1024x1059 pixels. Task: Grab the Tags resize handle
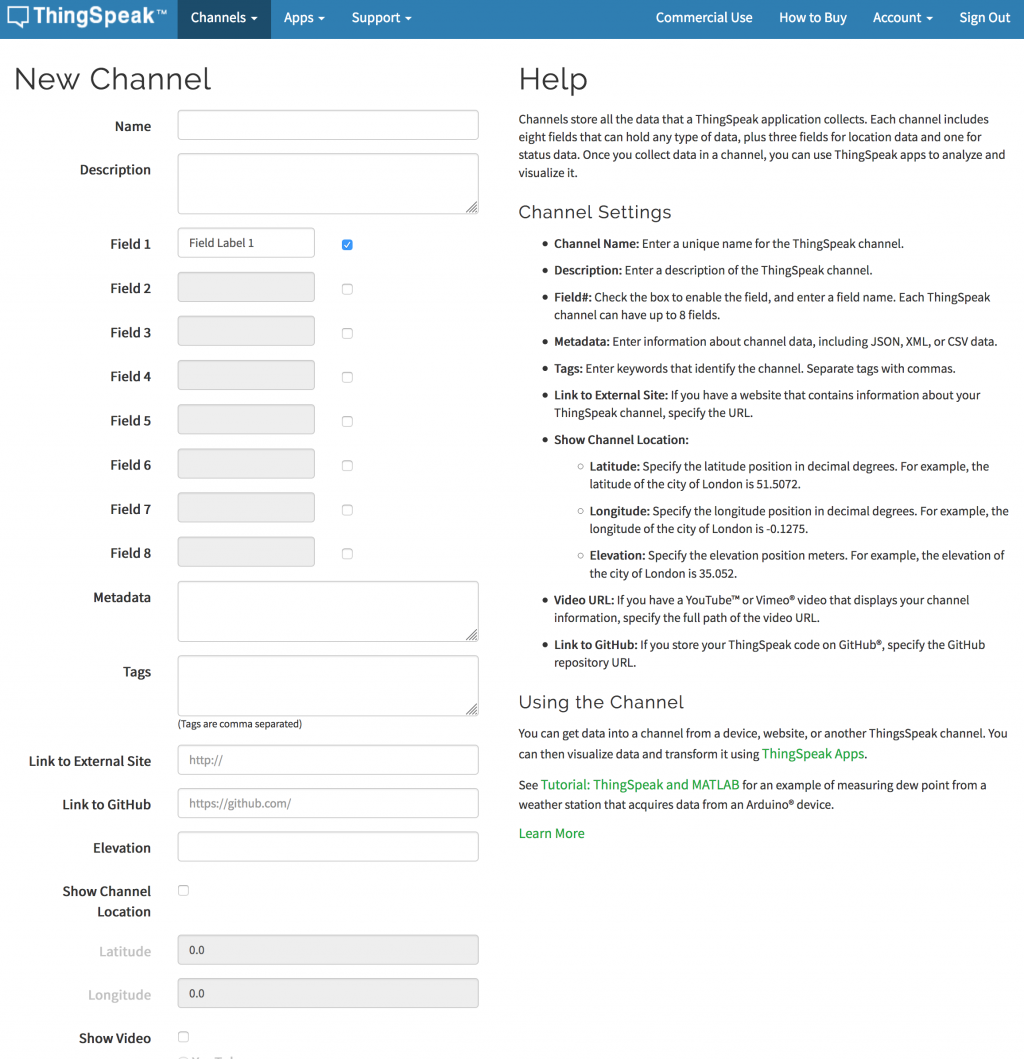click(471, 709)
